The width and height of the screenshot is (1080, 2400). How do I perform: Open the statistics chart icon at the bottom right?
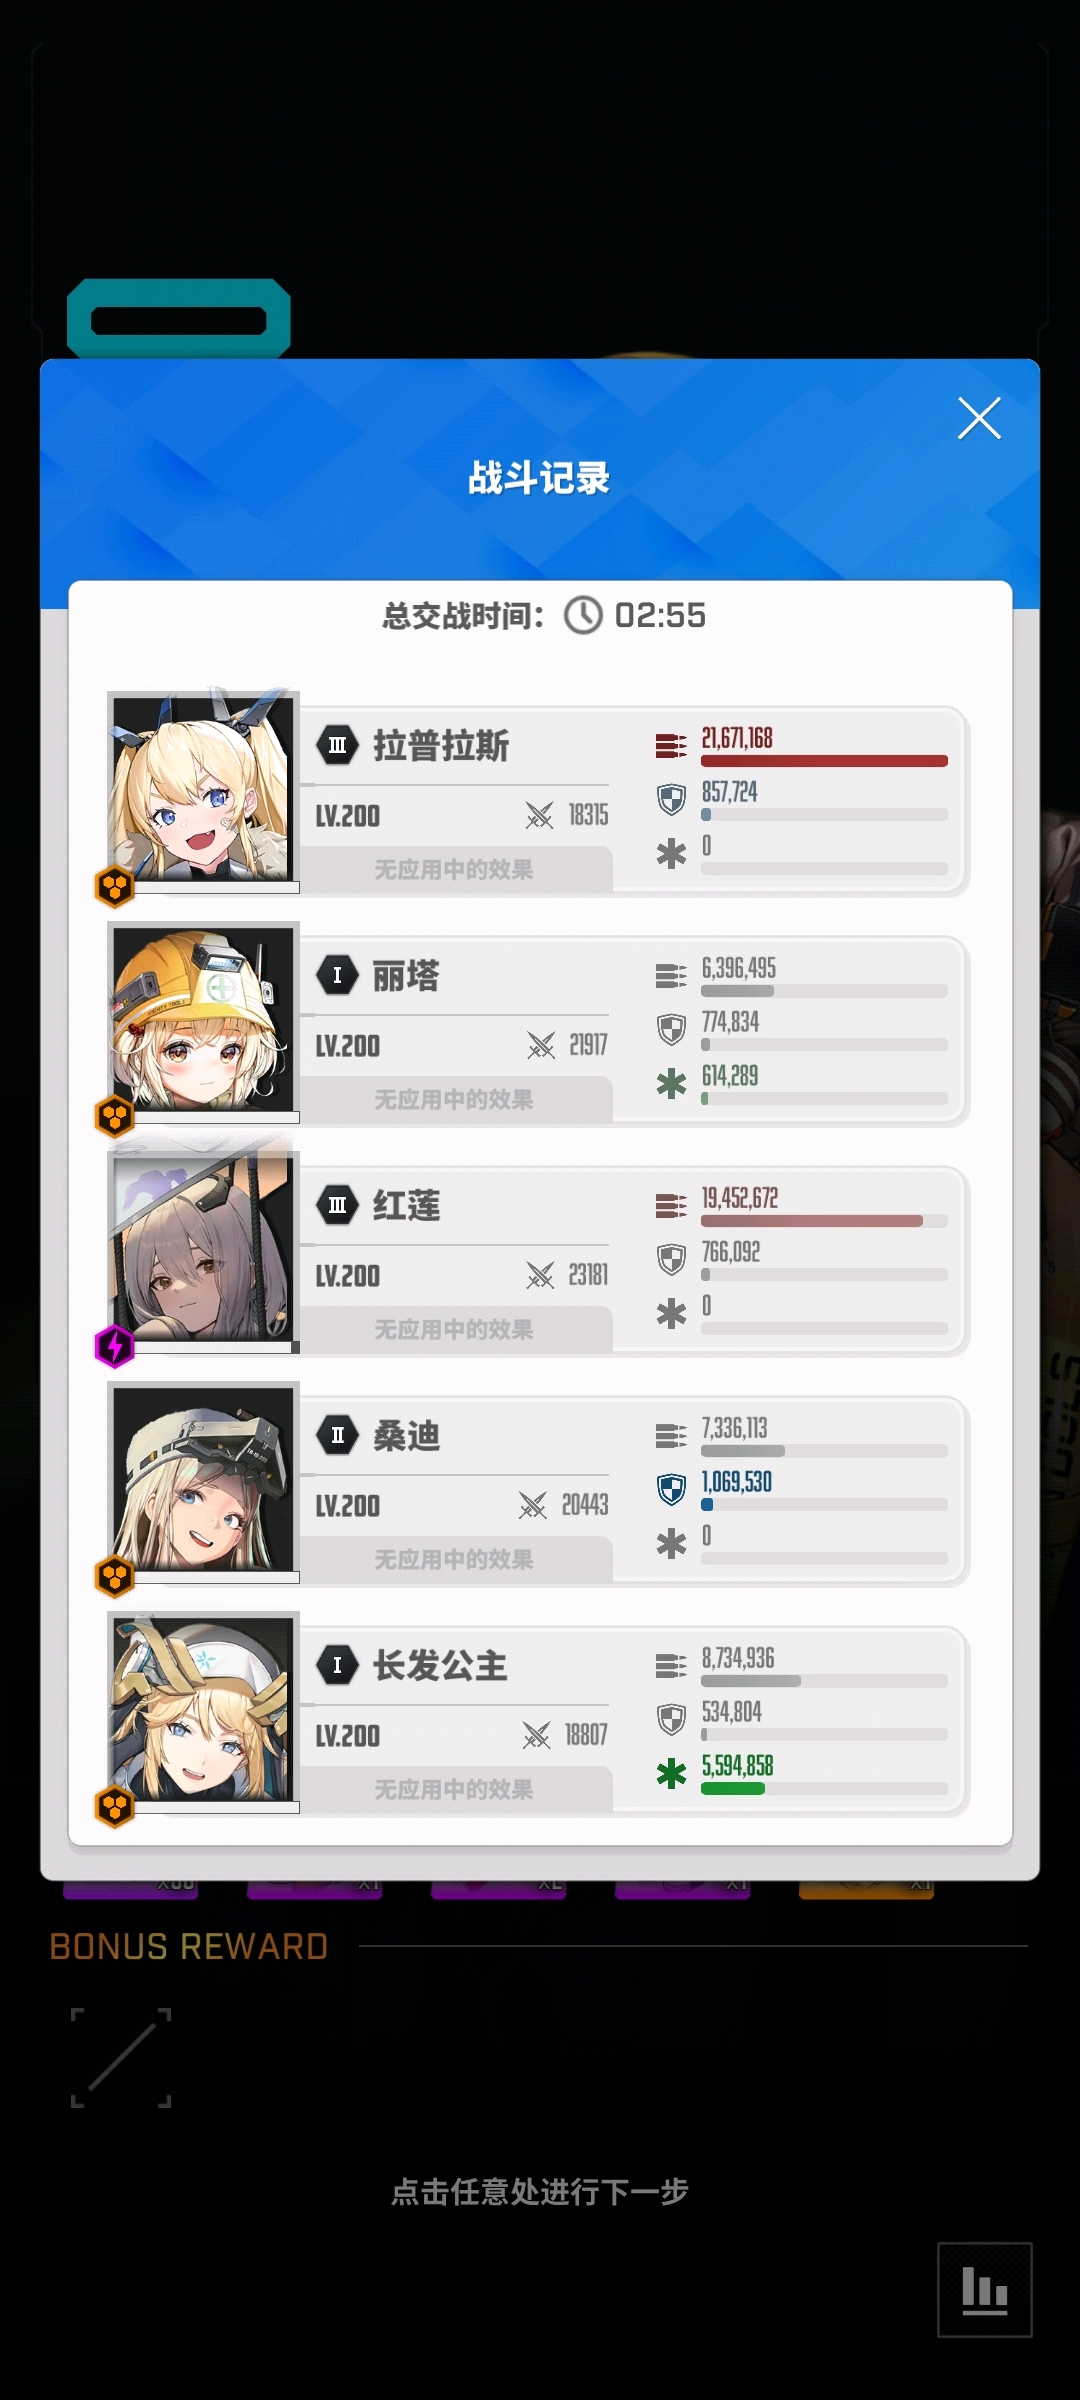(x=985, y=2290)
